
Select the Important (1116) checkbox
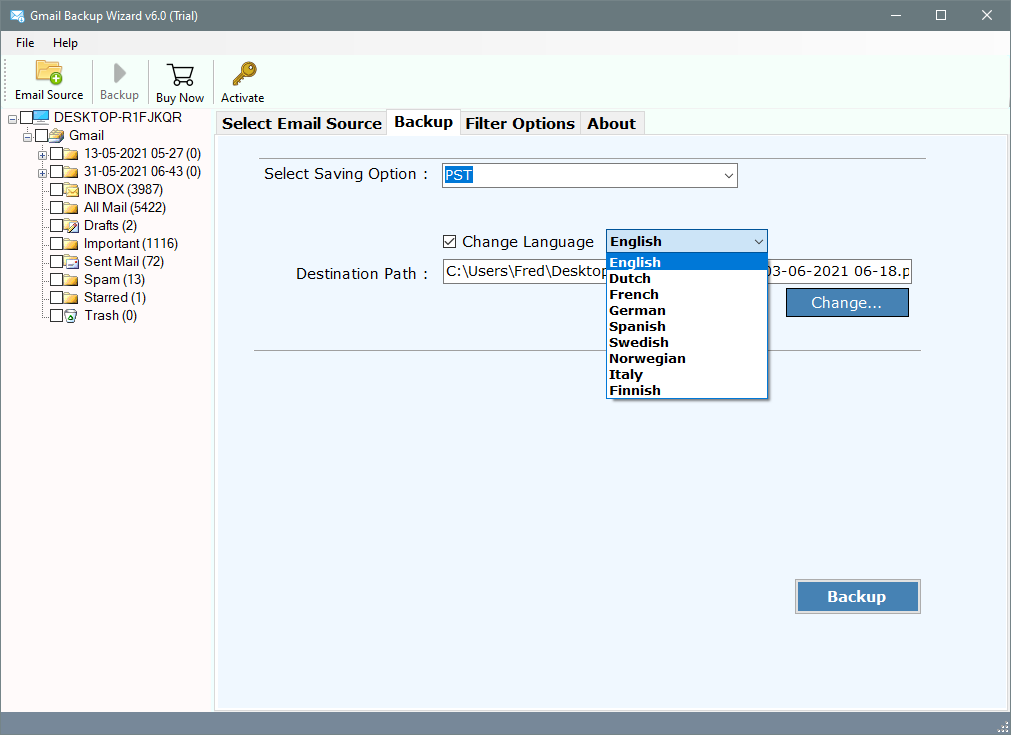coord(57,244)
